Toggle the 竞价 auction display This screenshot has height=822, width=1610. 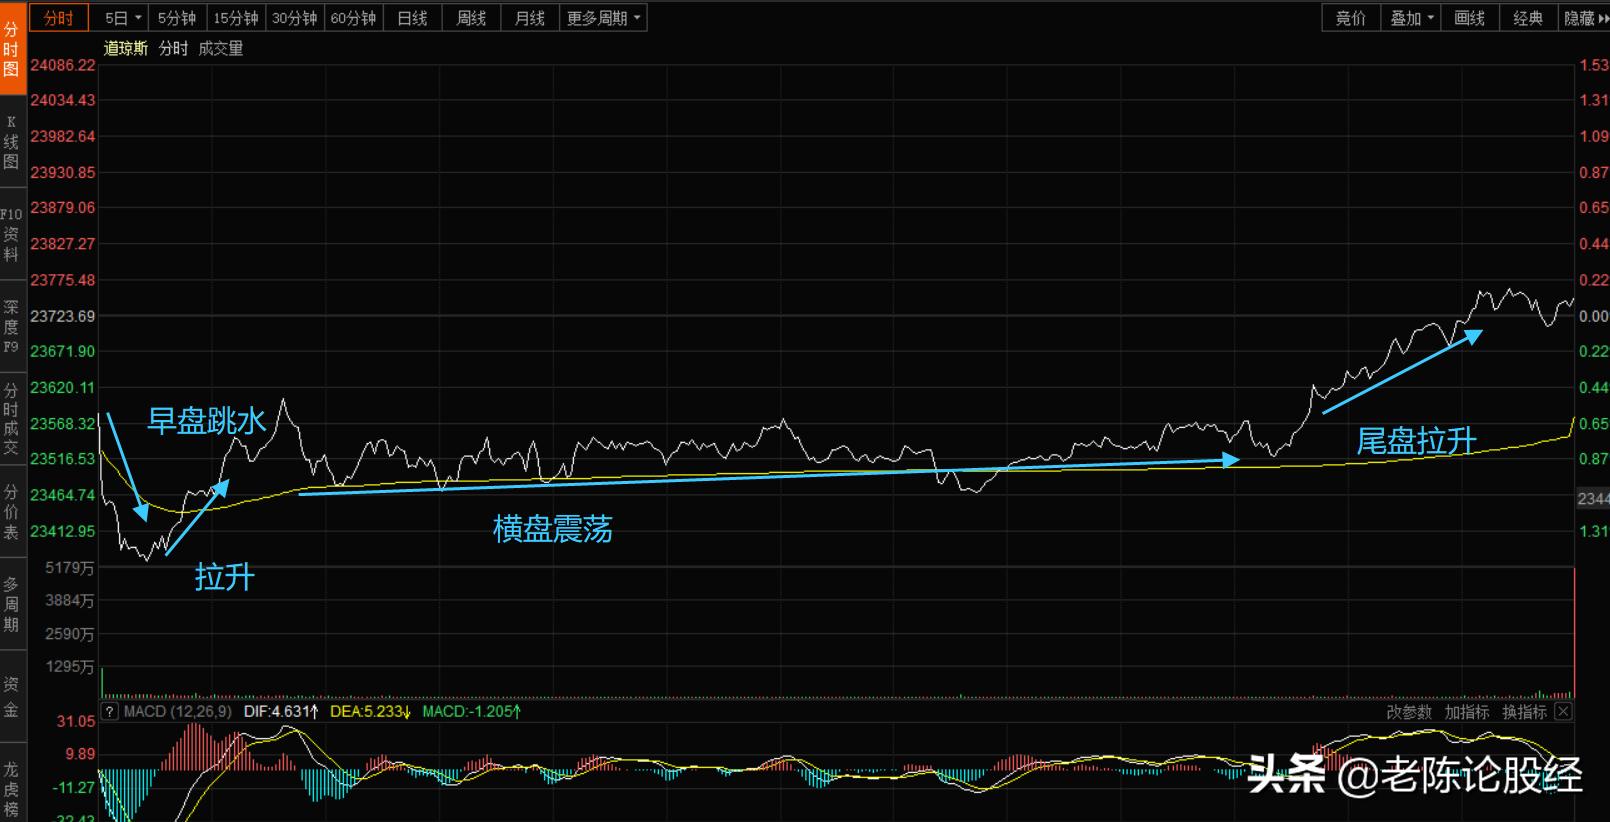[x=1351, y=18]
